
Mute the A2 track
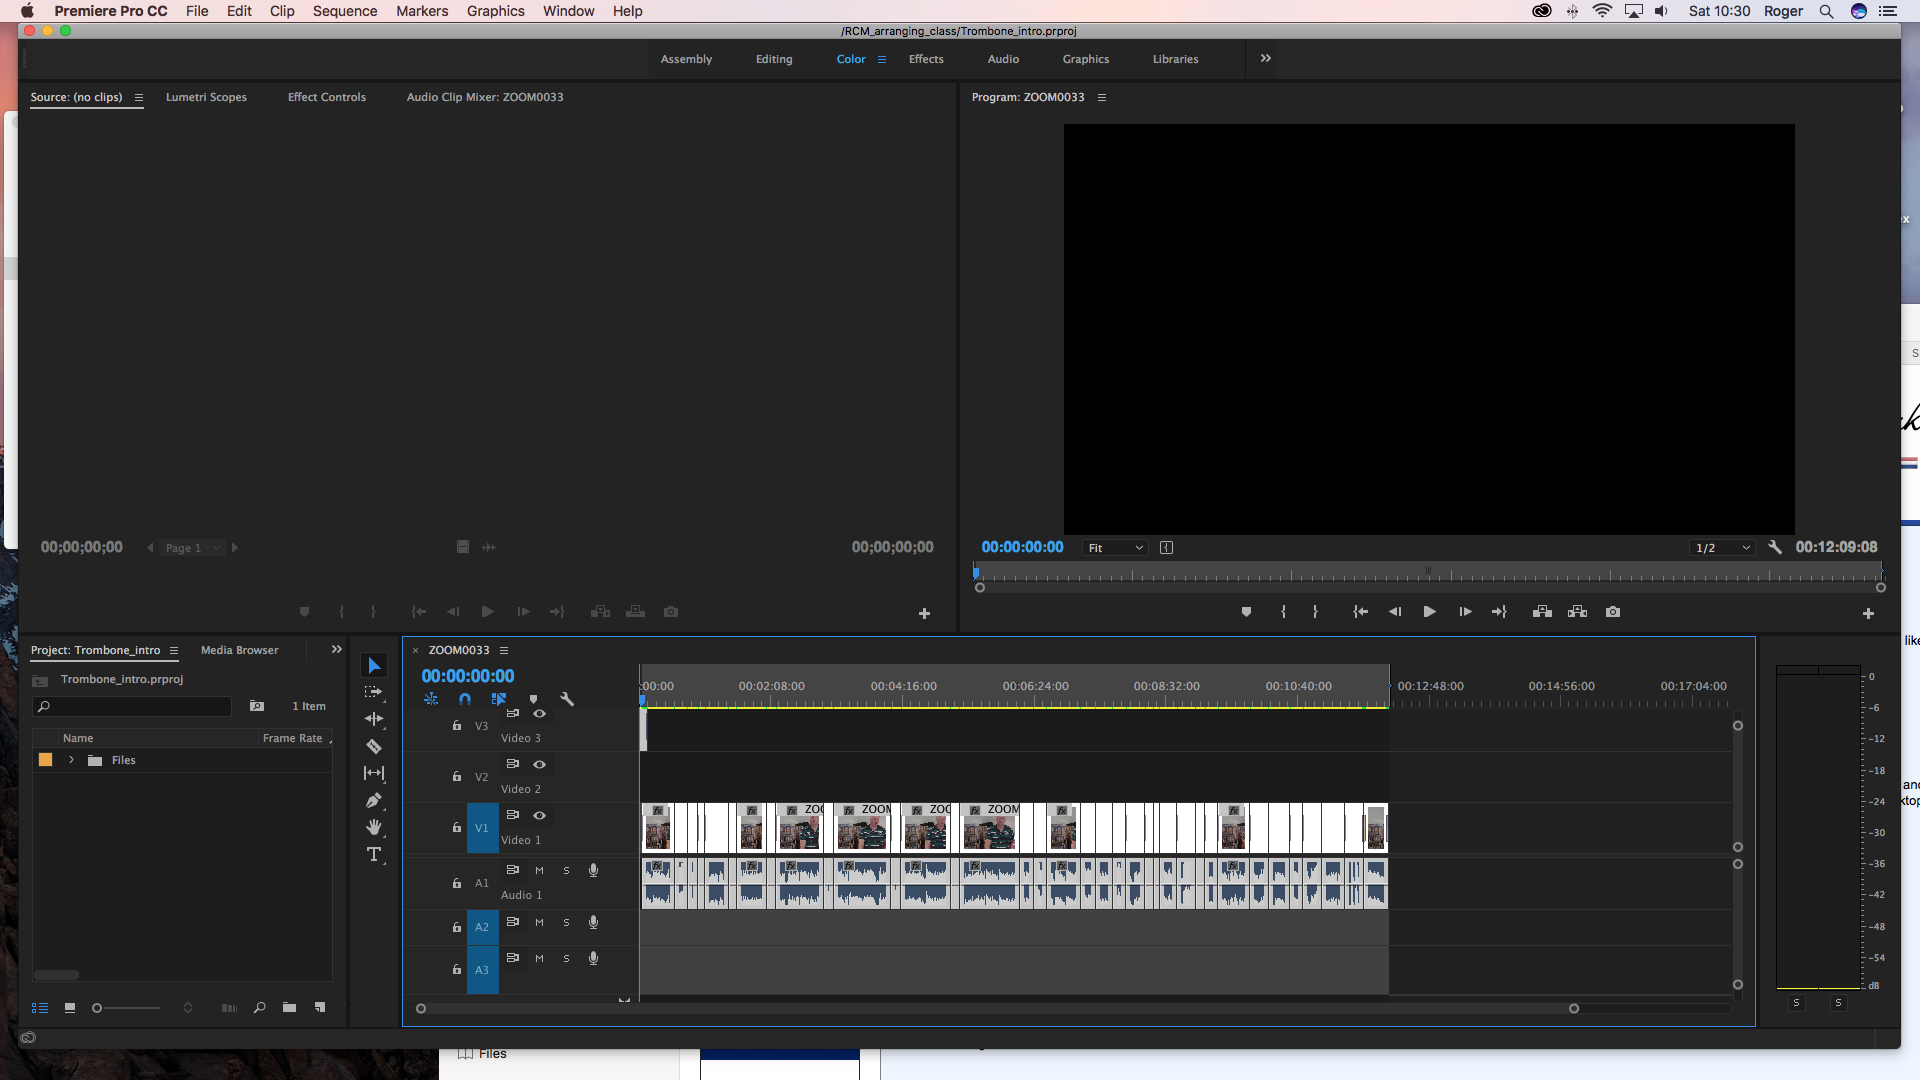point(539,922)
